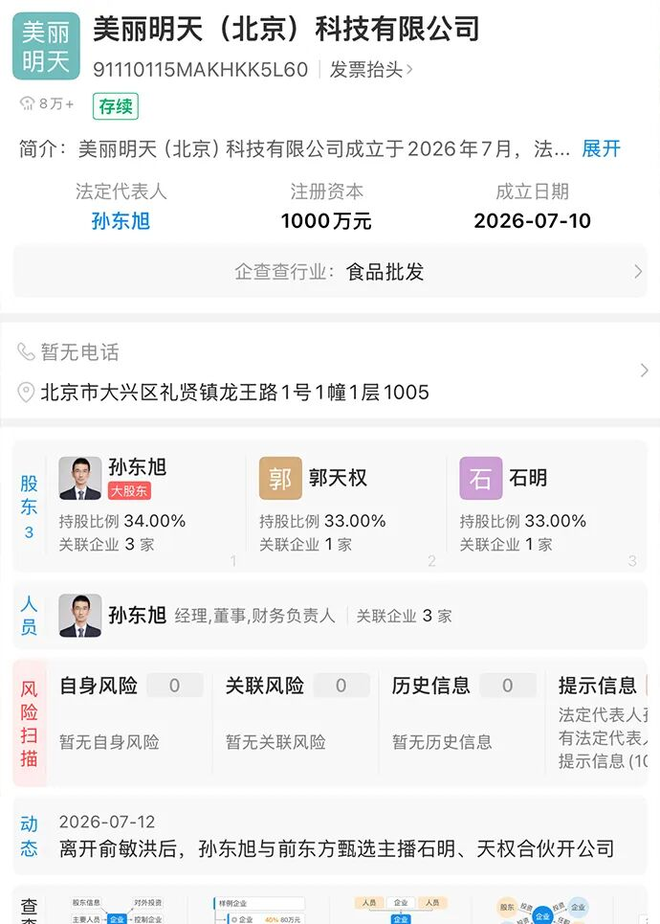Open the 风险扫描 section label
The height and width of the screenshot is (924, 660).
tap(29, 723)
